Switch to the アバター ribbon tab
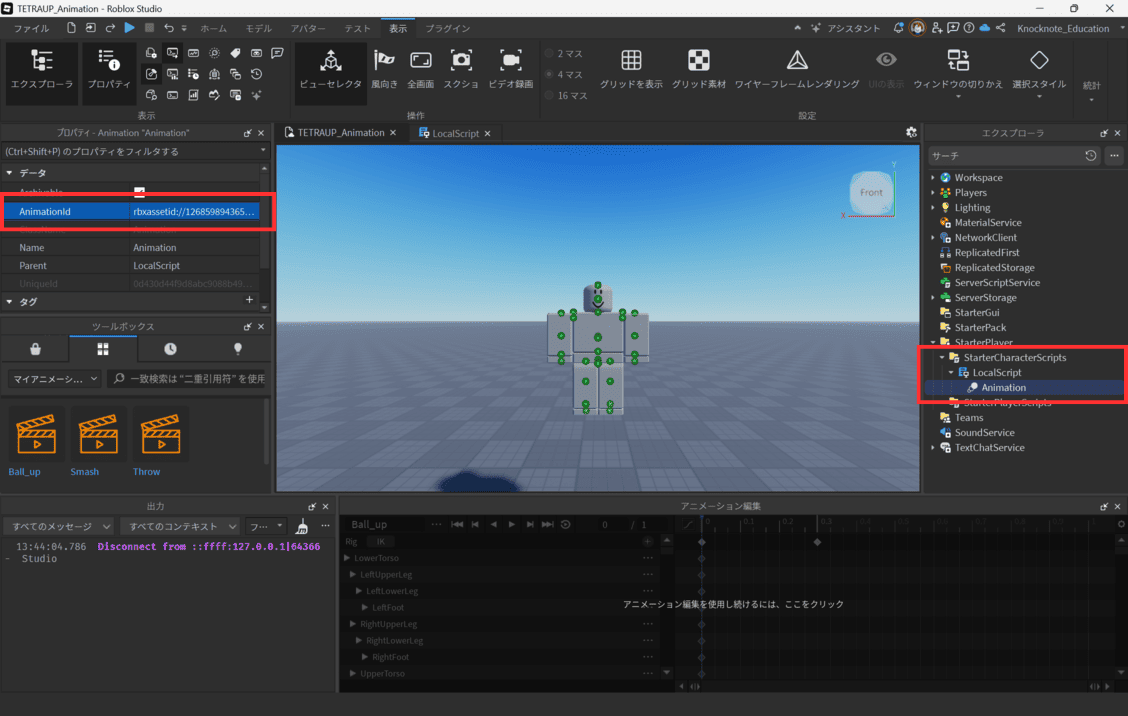The image size is (1128, 716). pyautogui.click(x=308, y=28)
